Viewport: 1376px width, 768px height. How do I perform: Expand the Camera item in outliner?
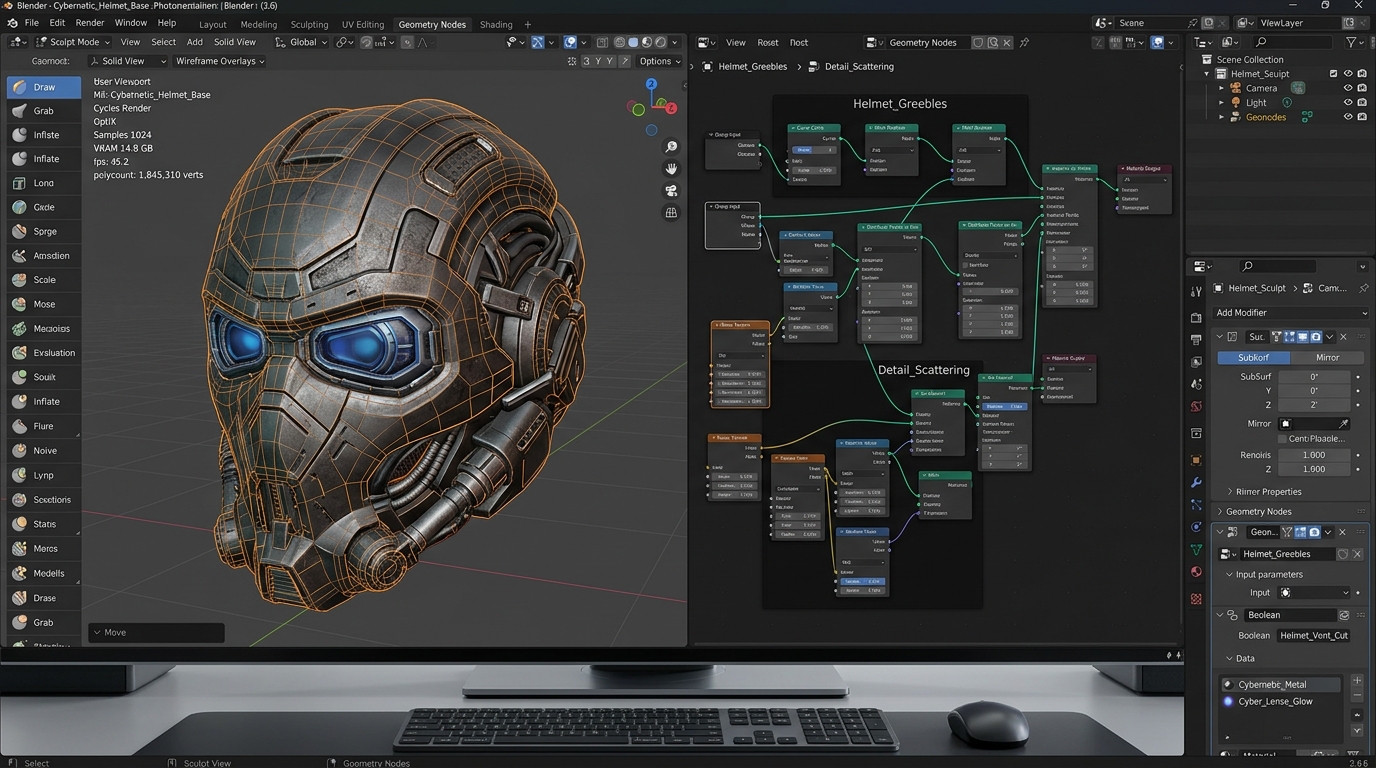pos(1222,88)
